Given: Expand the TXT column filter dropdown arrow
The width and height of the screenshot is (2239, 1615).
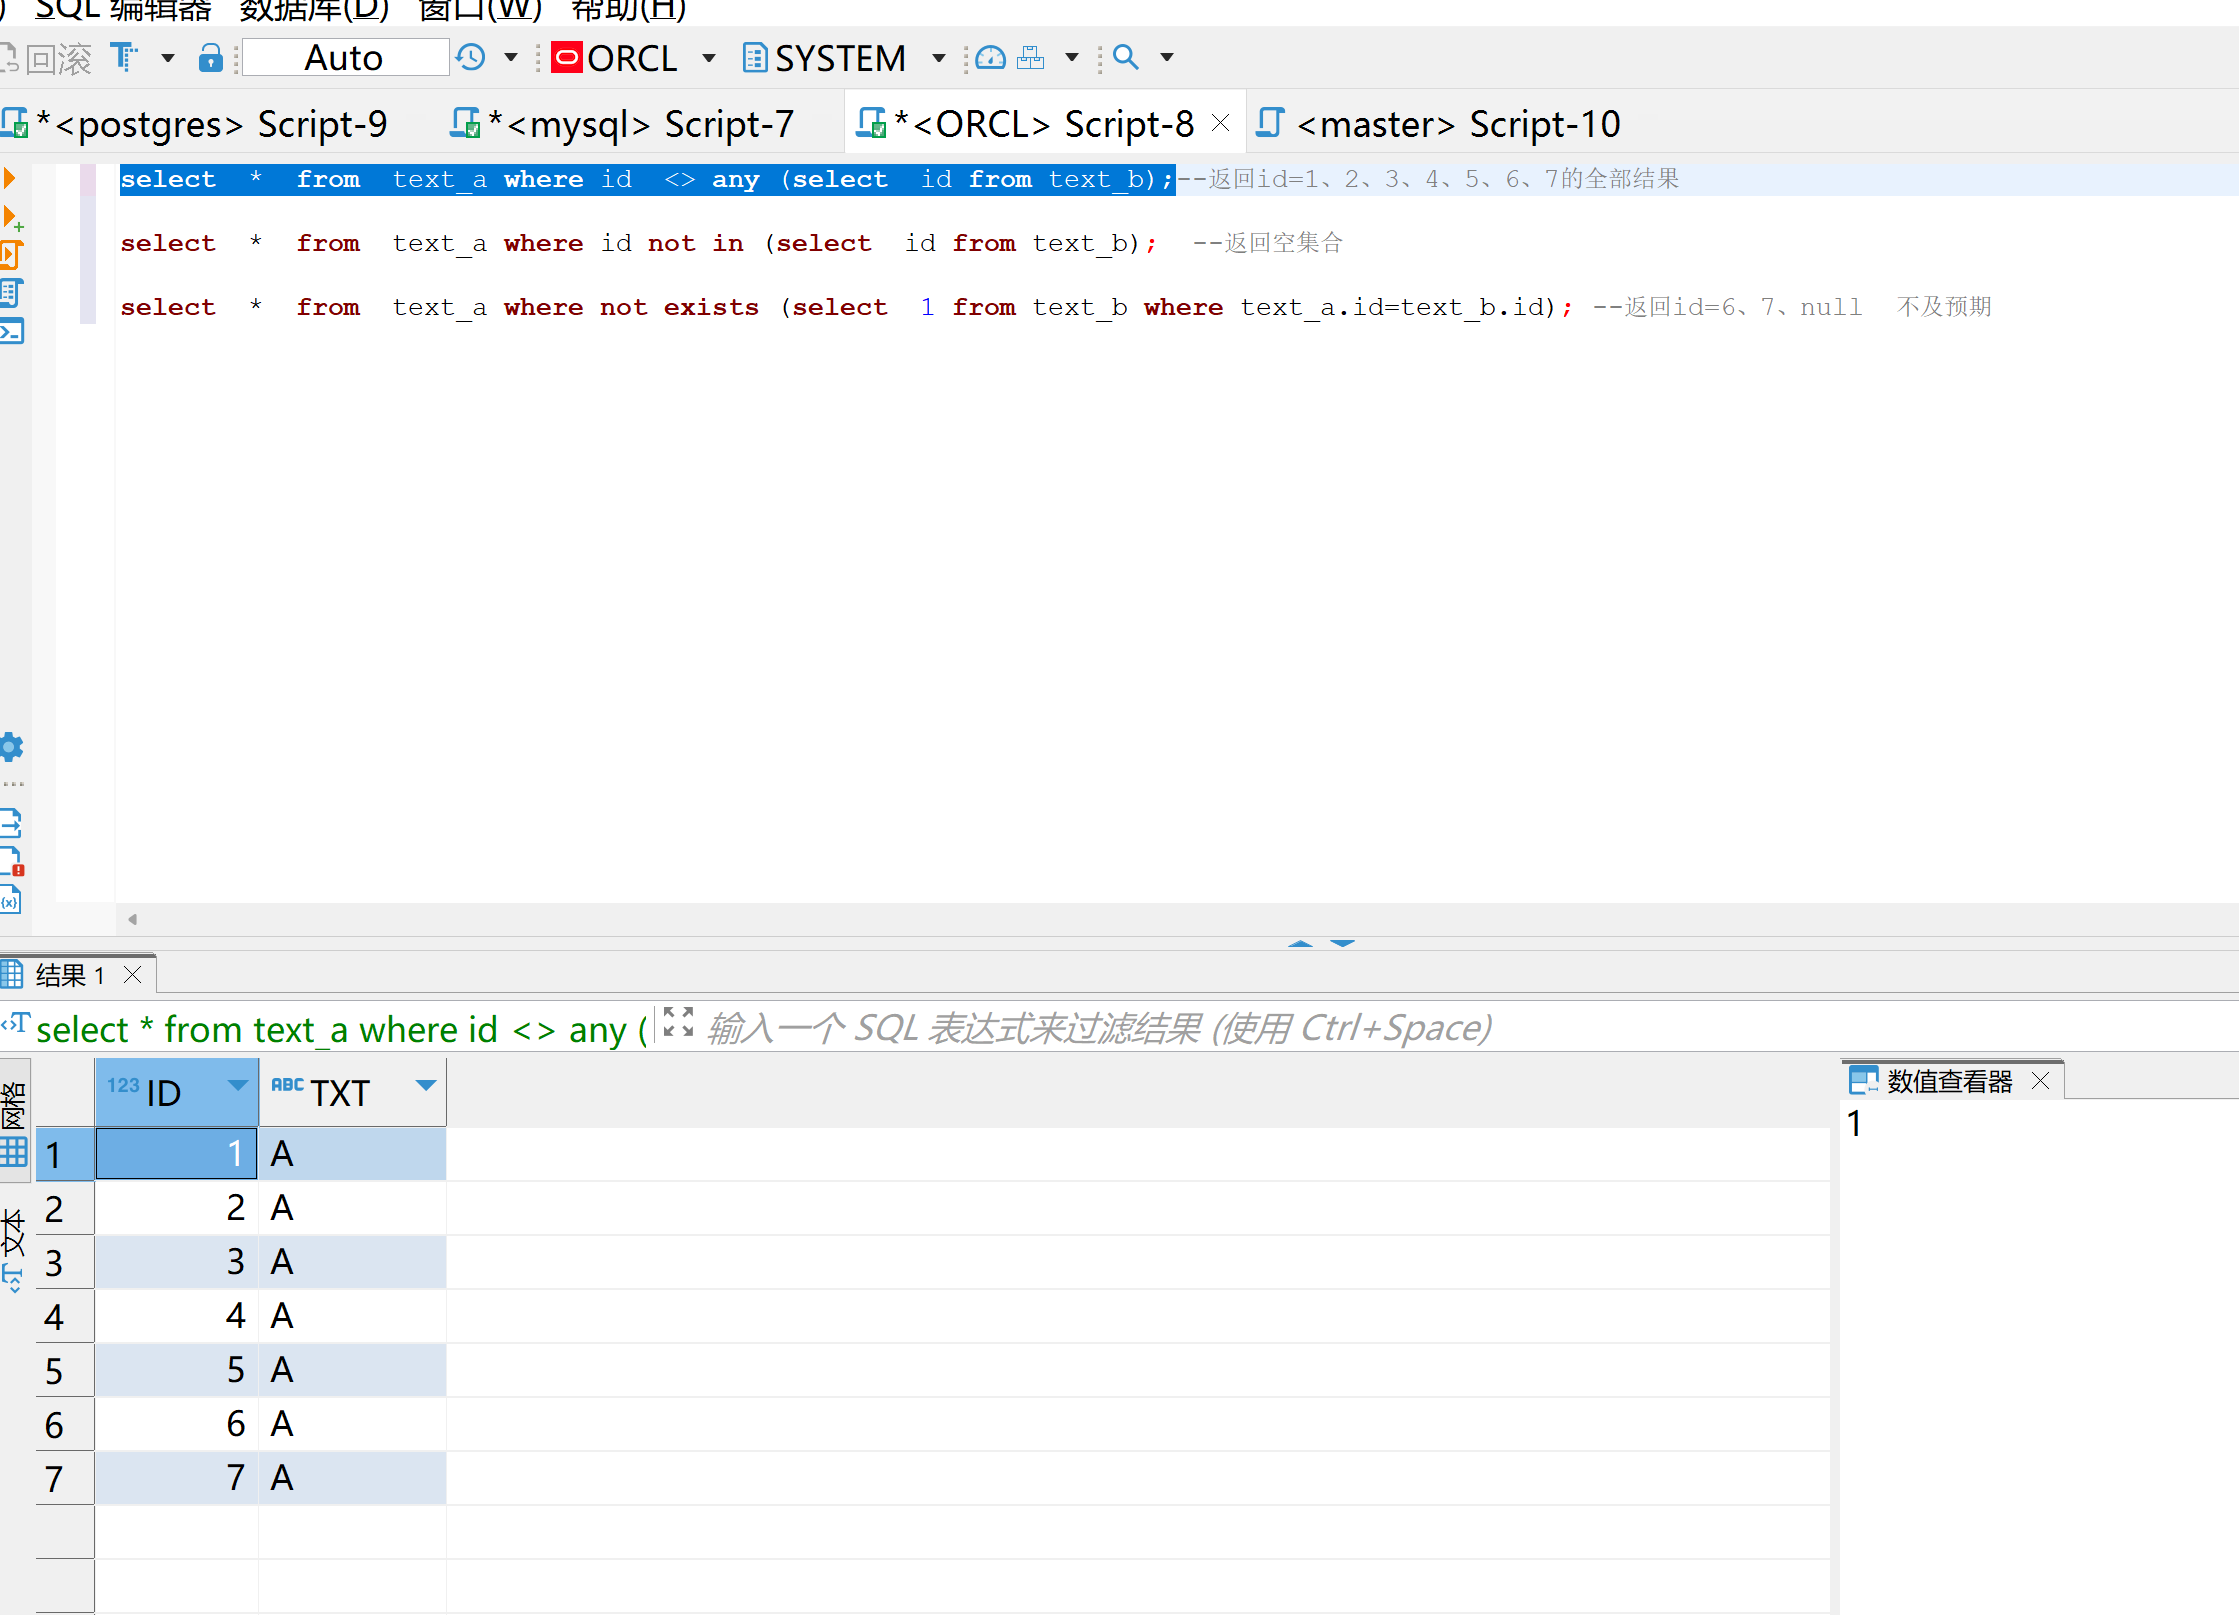Looking at the screenshot, I should click(426, 1086).
